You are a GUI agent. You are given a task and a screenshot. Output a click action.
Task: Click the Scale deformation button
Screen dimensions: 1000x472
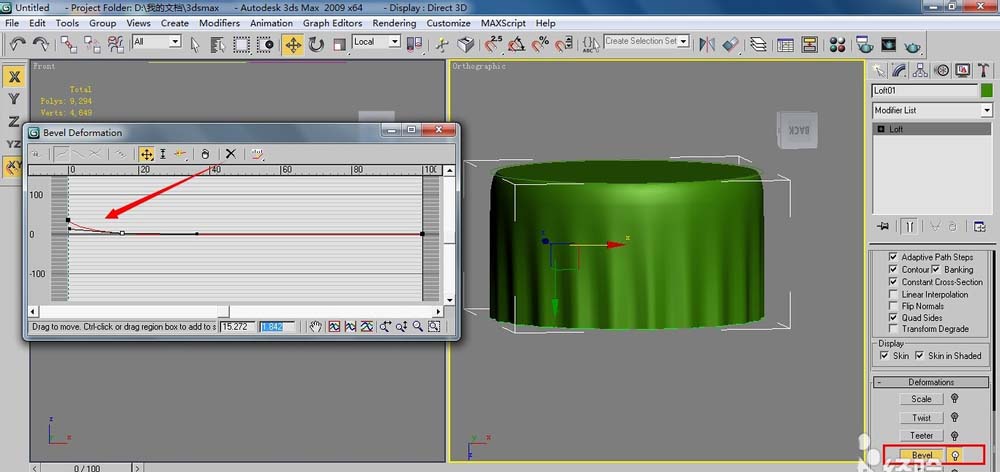921,399
